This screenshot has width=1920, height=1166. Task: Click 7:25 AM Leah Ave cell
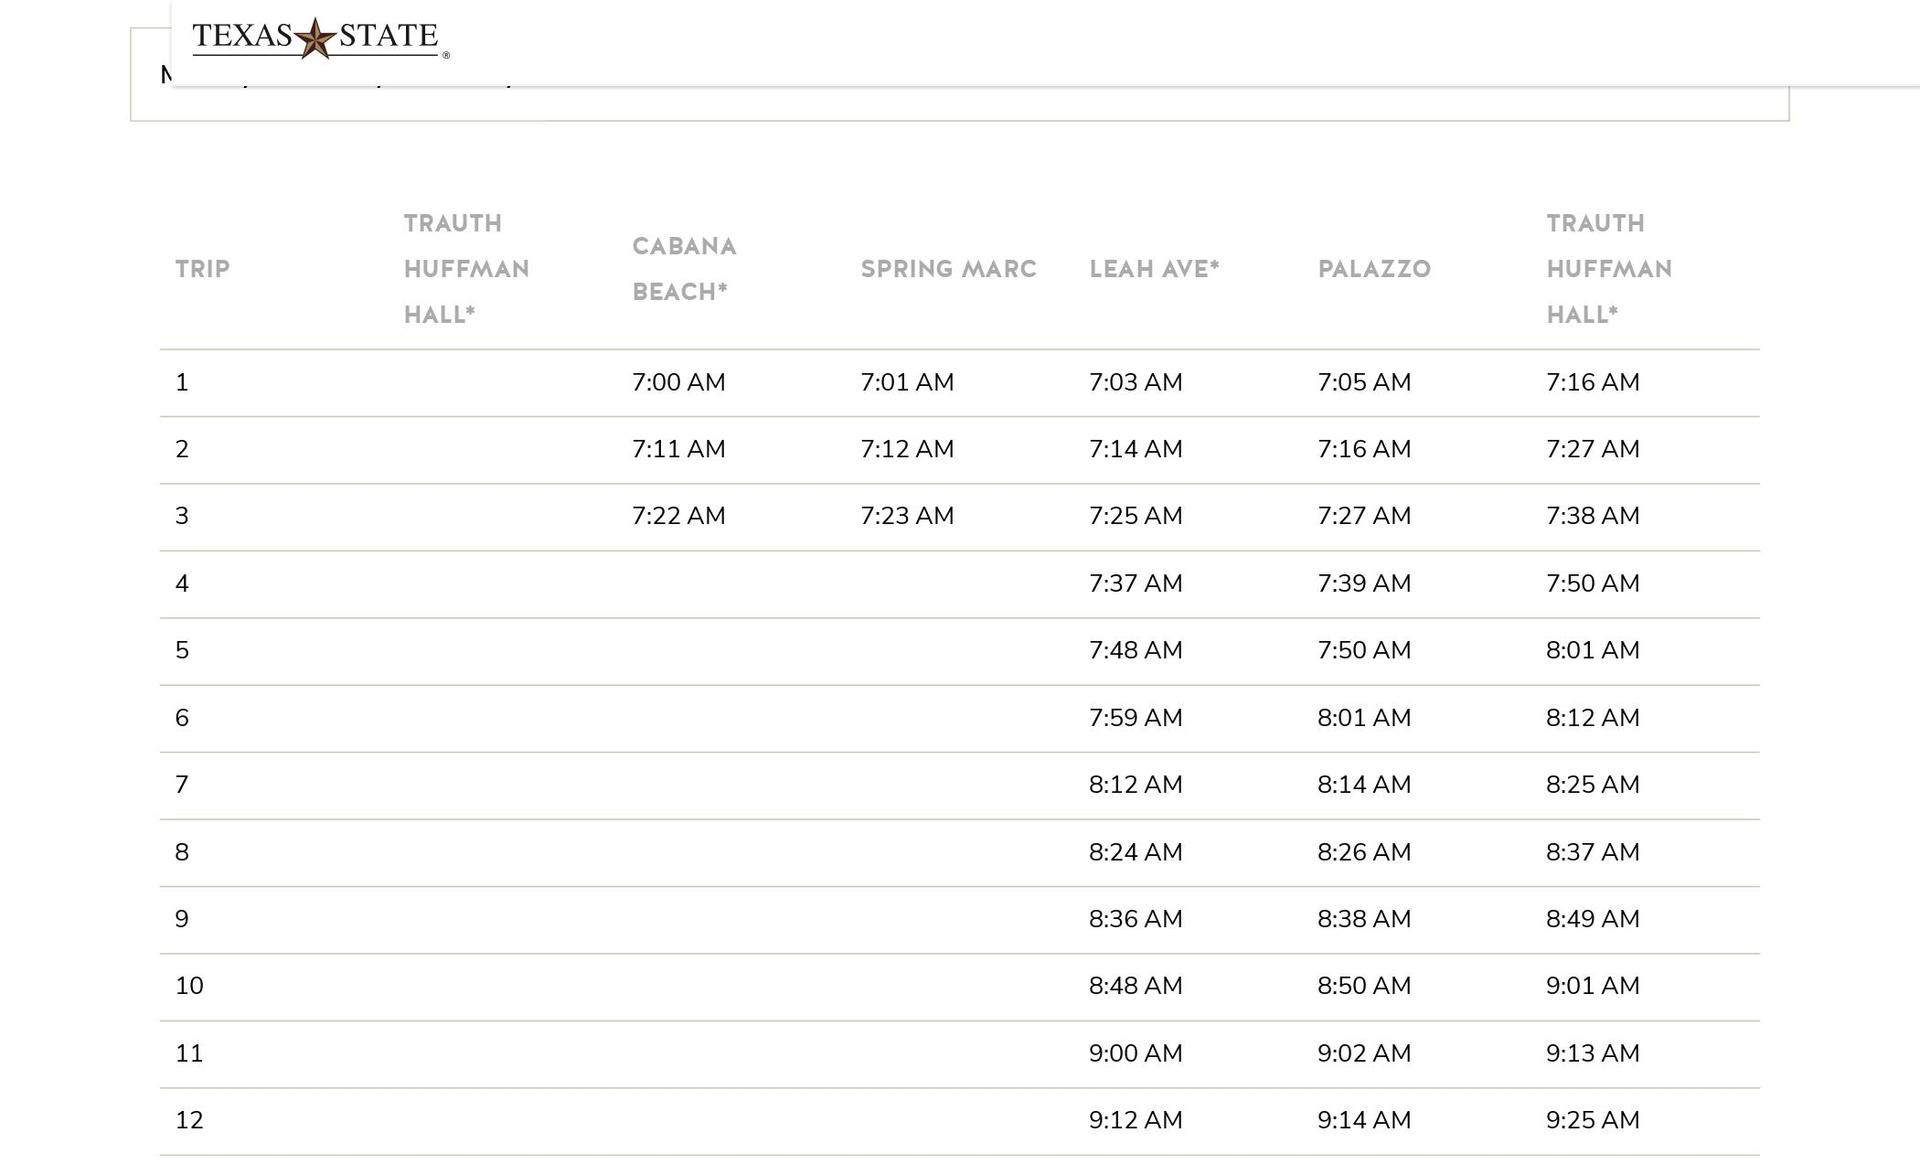point(1135,516)
